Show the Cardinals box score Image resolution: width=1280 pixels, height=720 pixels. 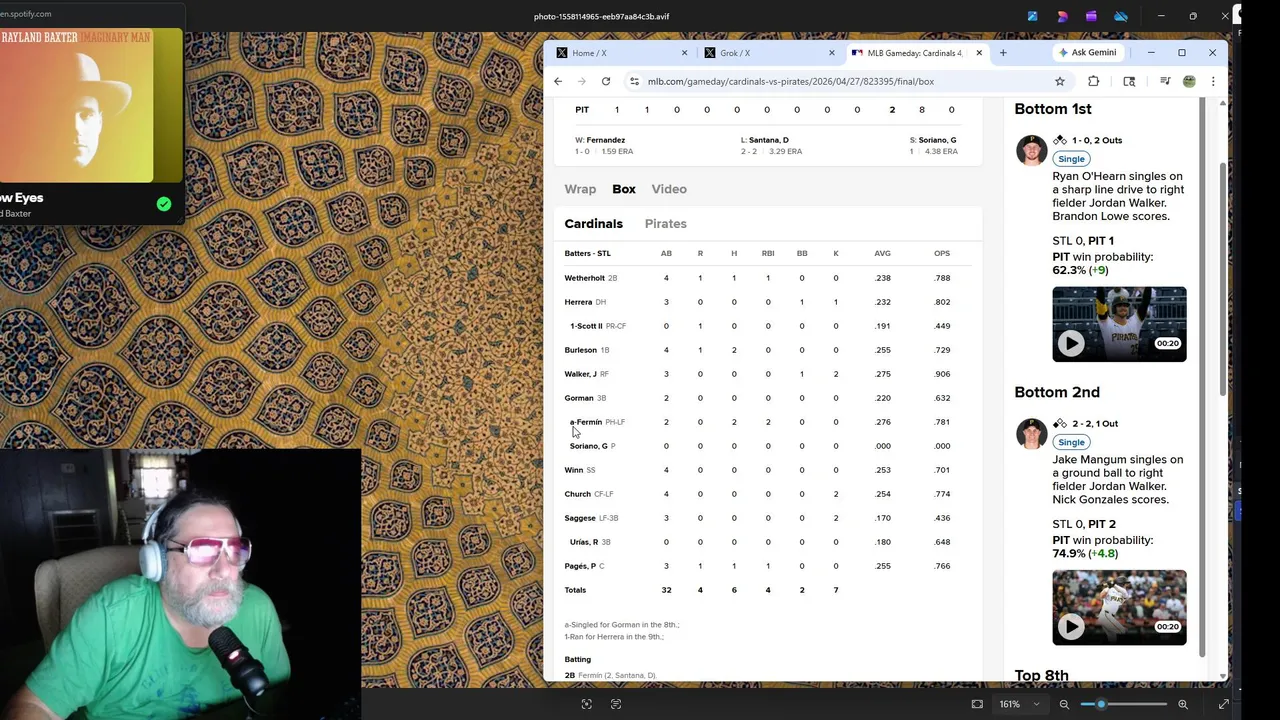click(593, 224)
